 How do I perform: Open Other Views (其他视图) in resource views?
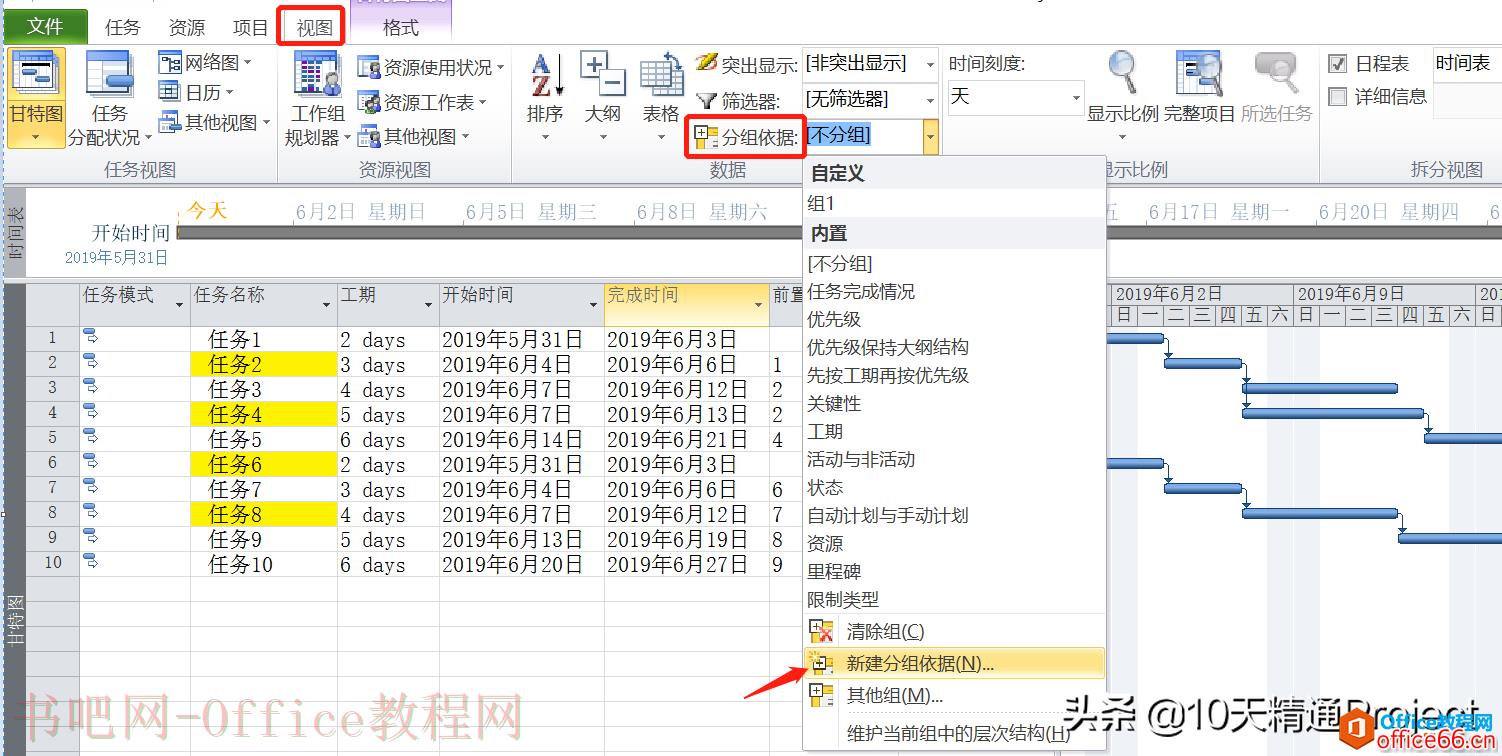point(413,136)
